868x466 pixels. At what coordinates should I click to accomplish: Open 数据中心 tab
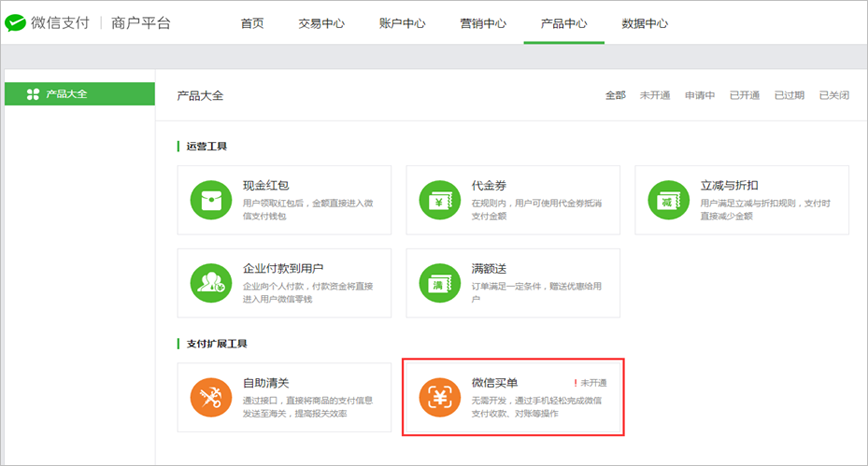click(645, 23)
